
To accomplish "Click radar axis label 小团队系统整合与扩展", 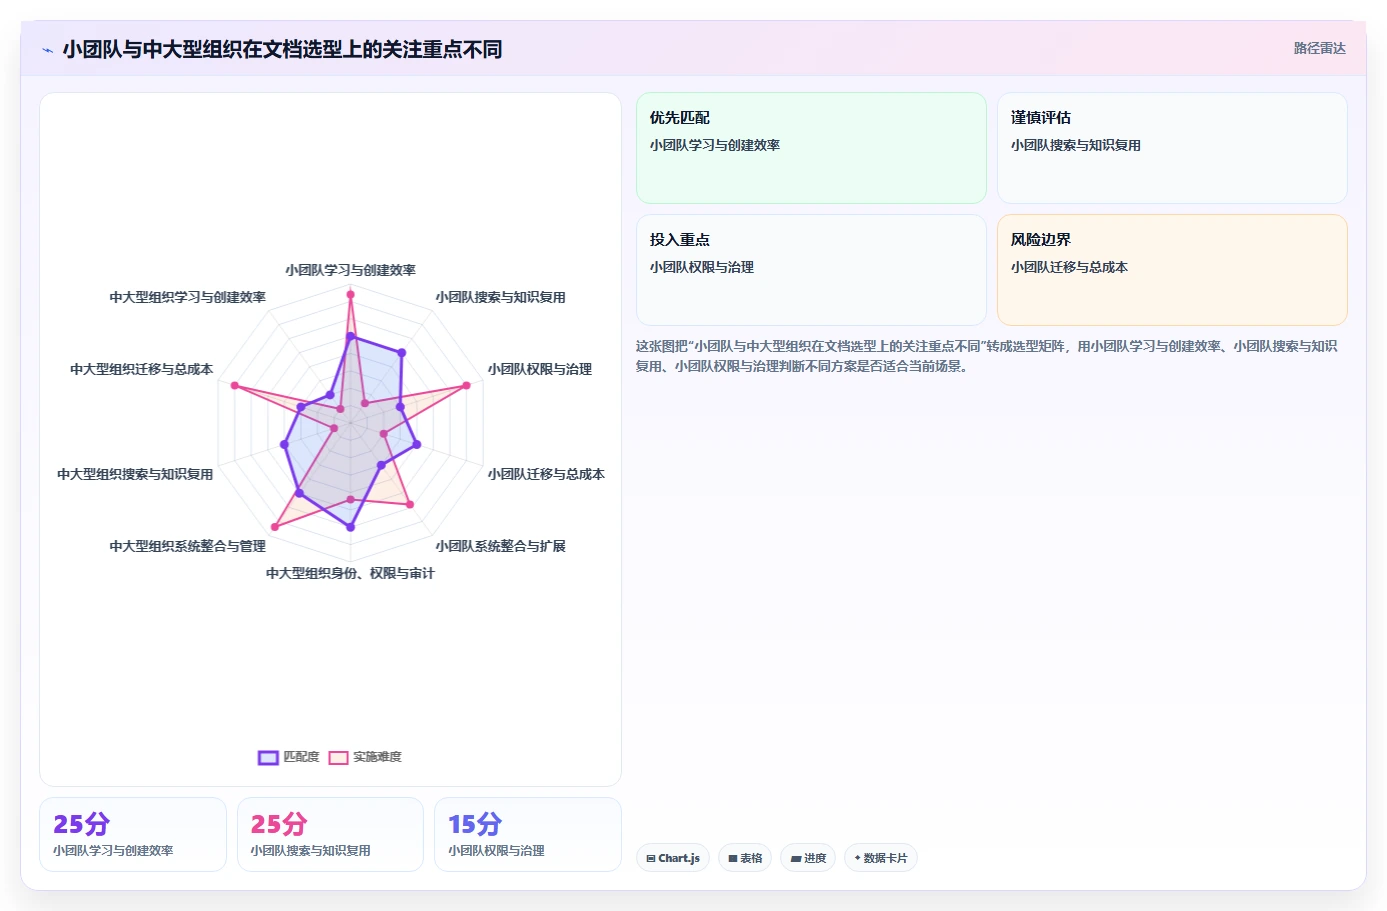I will 500,546.
